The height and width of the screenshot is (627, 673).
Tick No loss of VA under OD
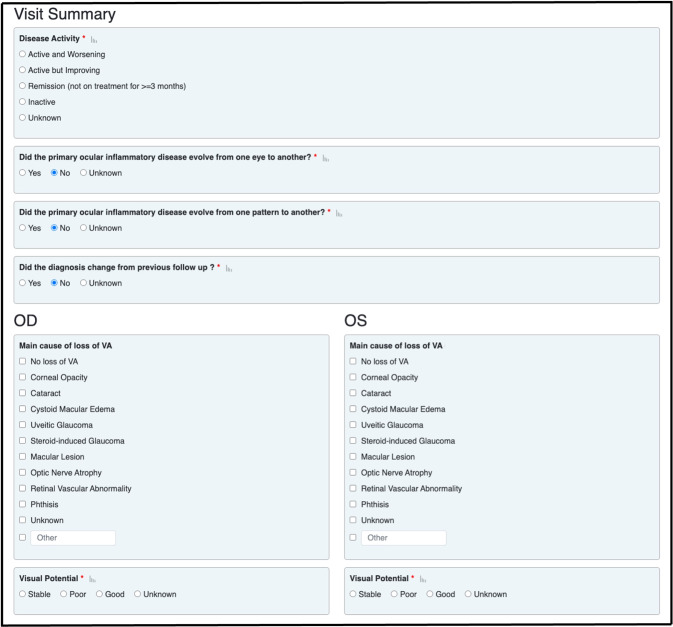pyautogui.click(x=22, y=361)
